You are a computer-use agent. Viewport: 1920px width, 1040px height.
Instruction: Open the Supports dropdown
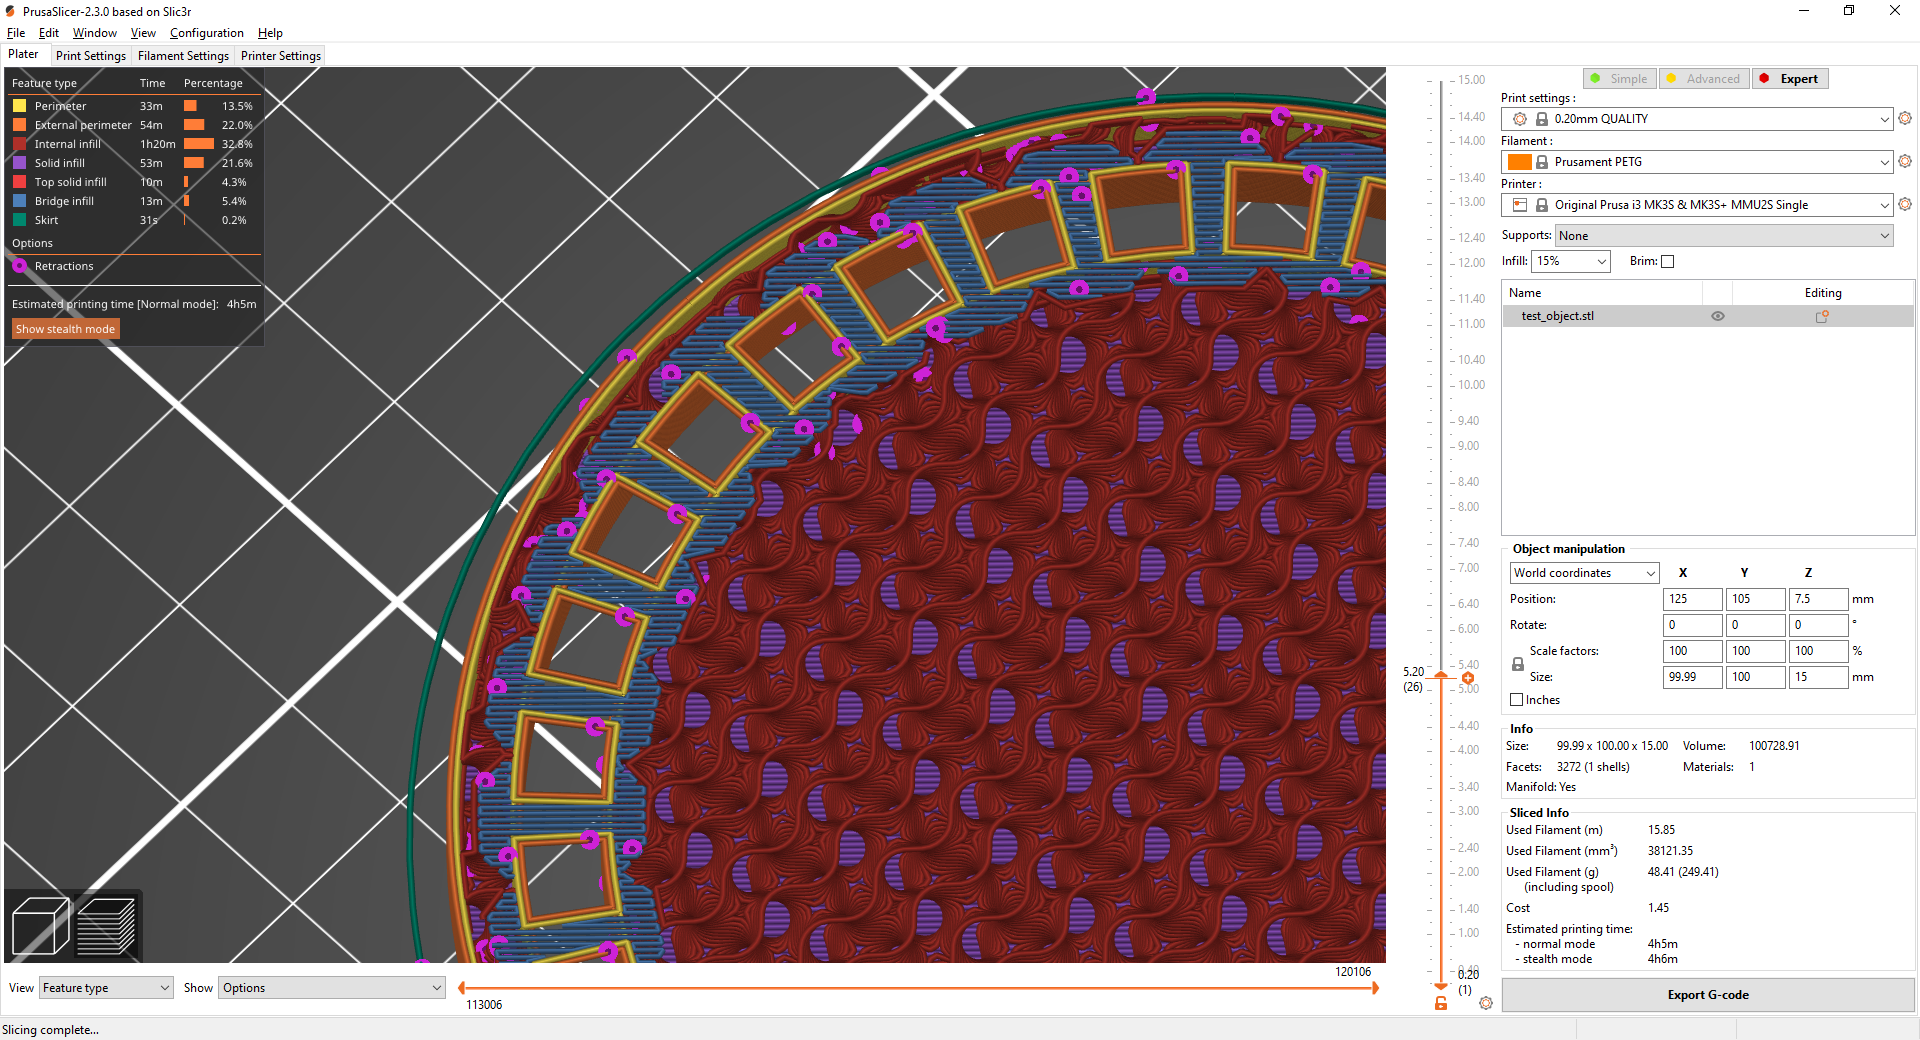[x=1724, y=236]
